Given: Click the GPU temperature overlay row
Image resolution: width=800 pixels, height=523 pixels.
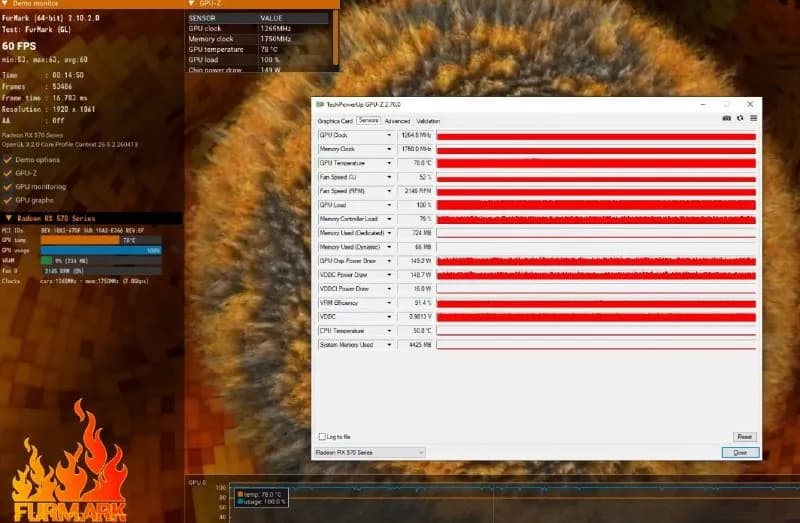Looking at the screenshot, I should (x=258, y=49).
